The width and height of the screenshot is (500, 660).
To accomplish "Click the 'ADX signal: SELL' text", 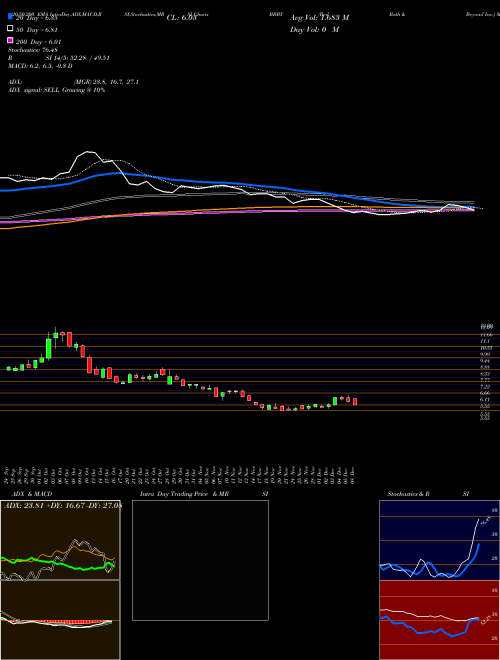I will 56,90.
